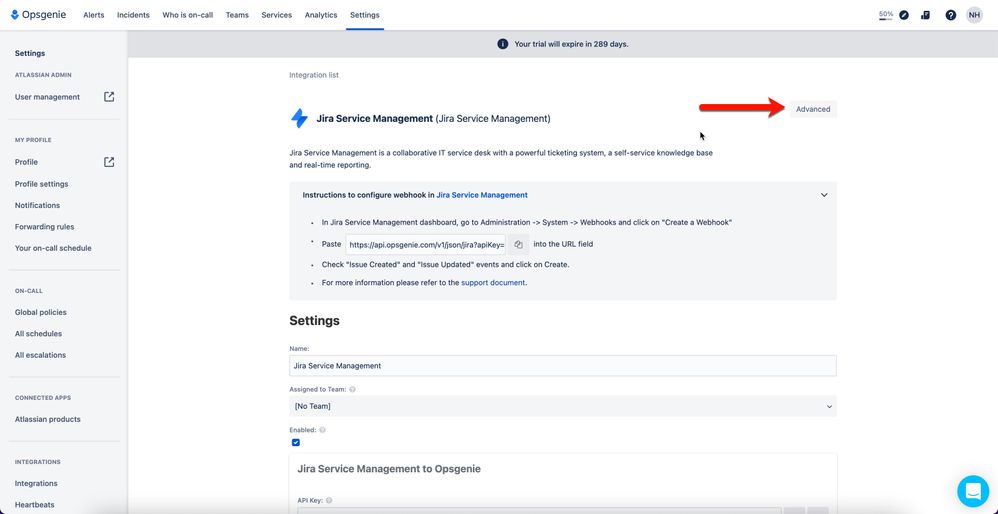The height and width of the screenshot is (514, 998).
Task: Open the Assigned to Team dropdown
Action: [563, 406]
